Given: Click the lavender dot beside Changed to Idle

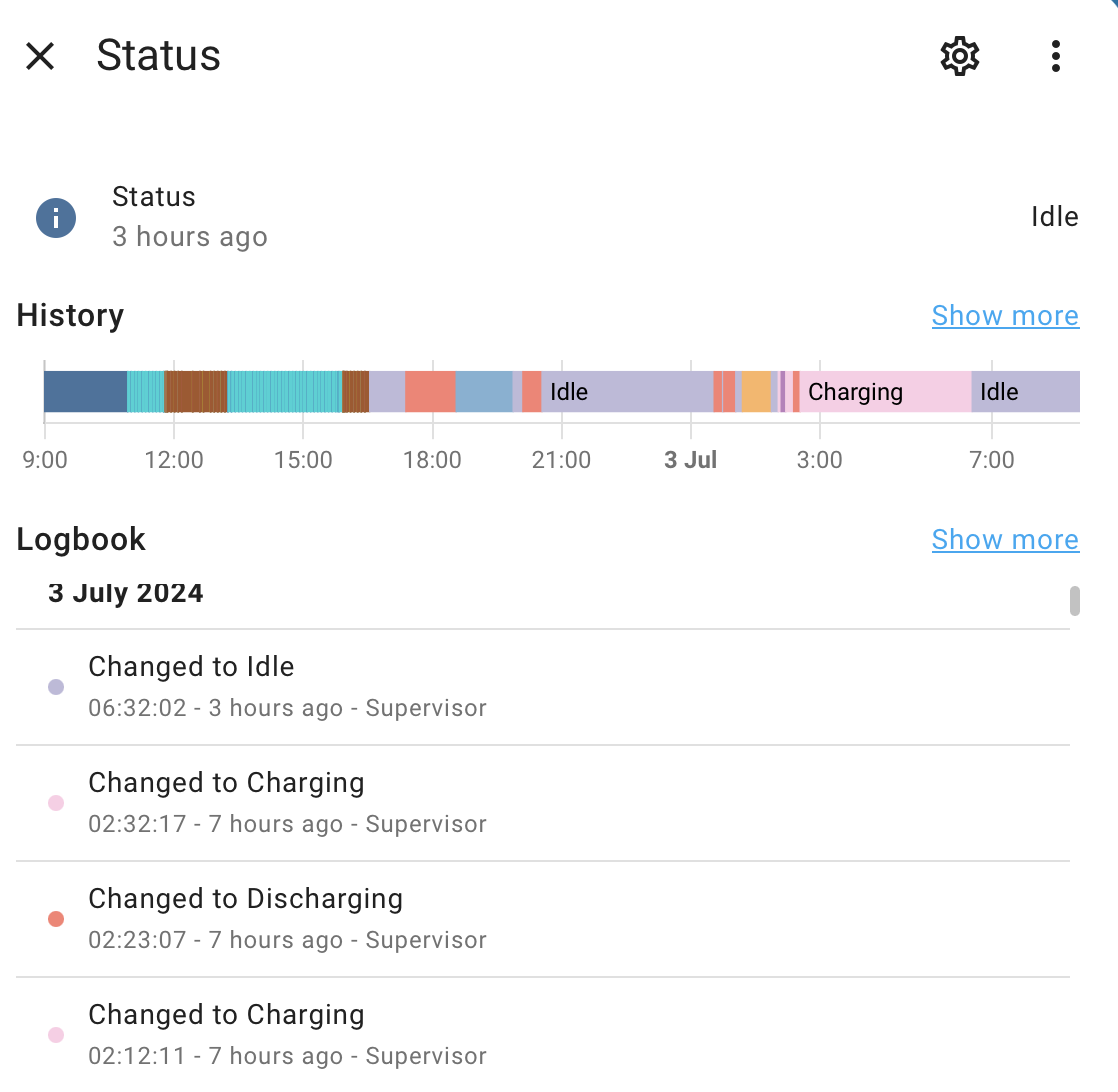Looking at the screenshot, I should [56, 687].
